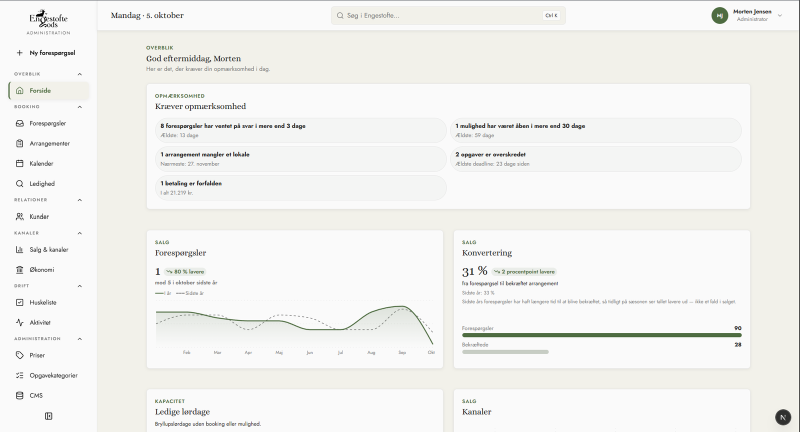
Task: Click the '80 % lavere' trend badge
Action: point(185,272)
